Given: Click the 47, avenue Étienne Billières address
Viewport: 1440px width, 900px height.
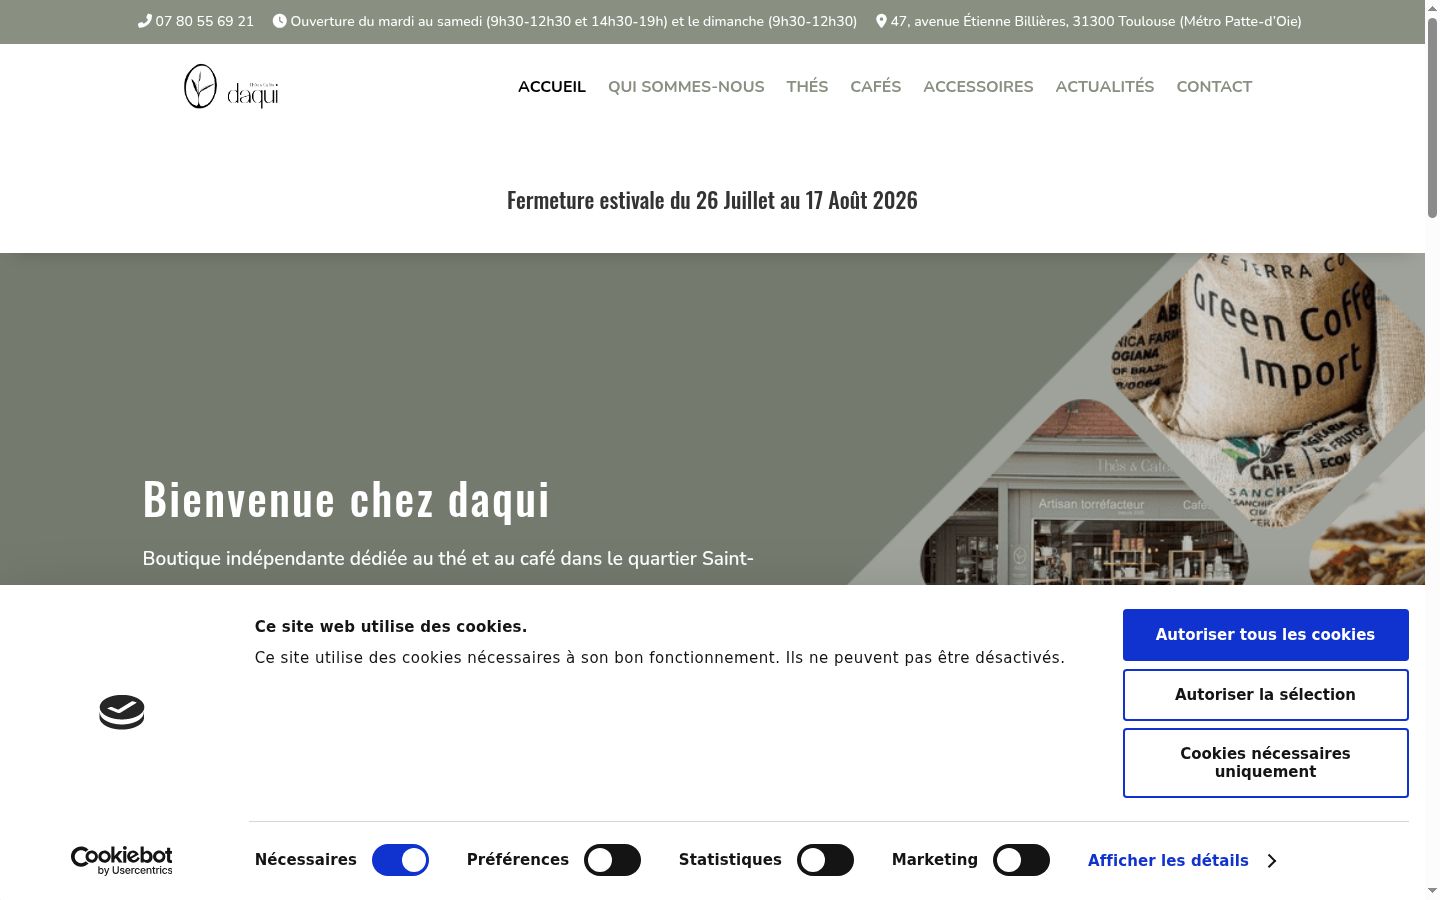Looking at the screenshot, I should pos(1096,21).
